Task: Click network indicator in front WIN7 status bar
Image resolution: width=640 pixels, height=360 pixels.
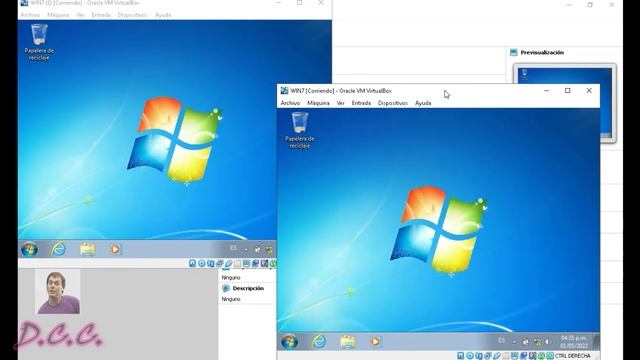Action: click(x=488, y=356)
